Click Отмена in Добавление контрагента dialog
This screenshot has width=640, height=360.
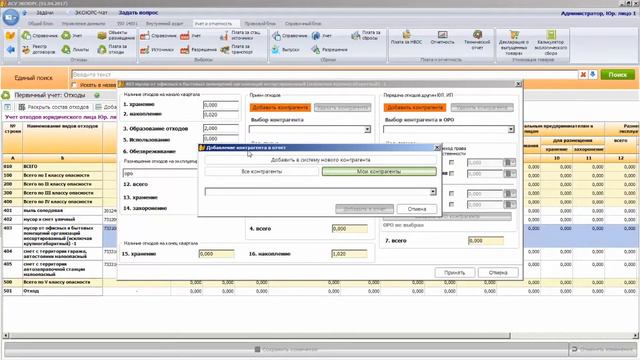pyautogui.click(x=417, y=209)
